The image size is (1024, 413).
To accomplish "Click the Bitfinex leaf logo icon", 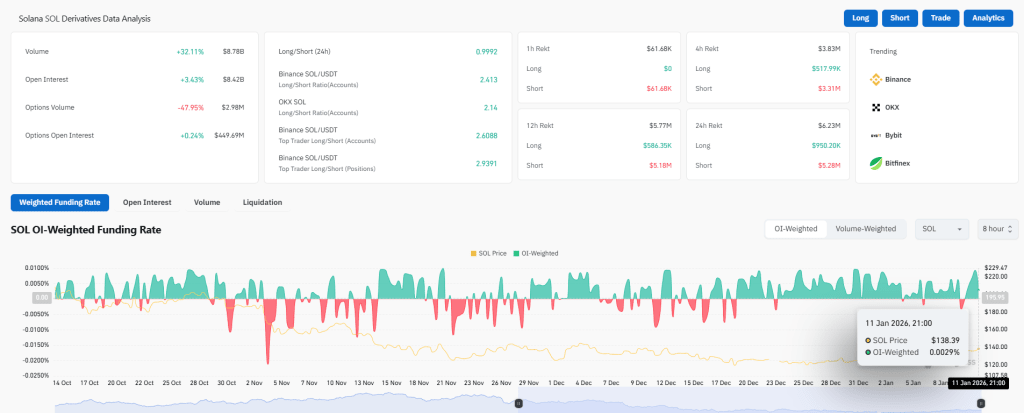I will [x=876, y=163].
